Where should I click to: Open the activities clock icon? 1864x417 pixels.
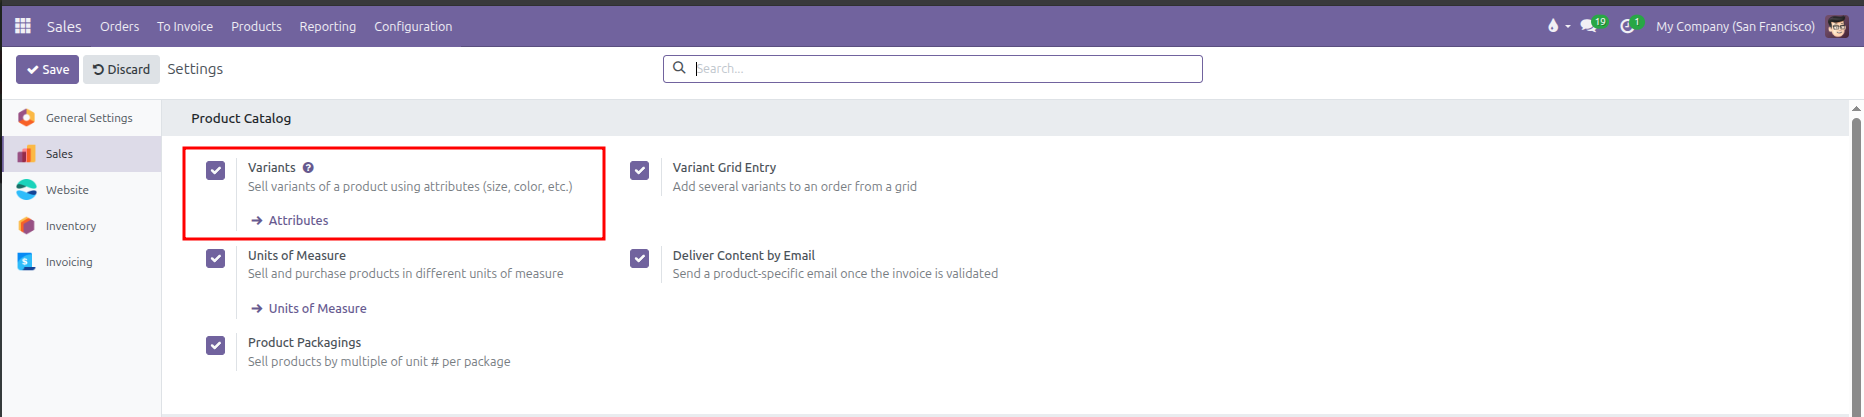[x=1627, y=26]
